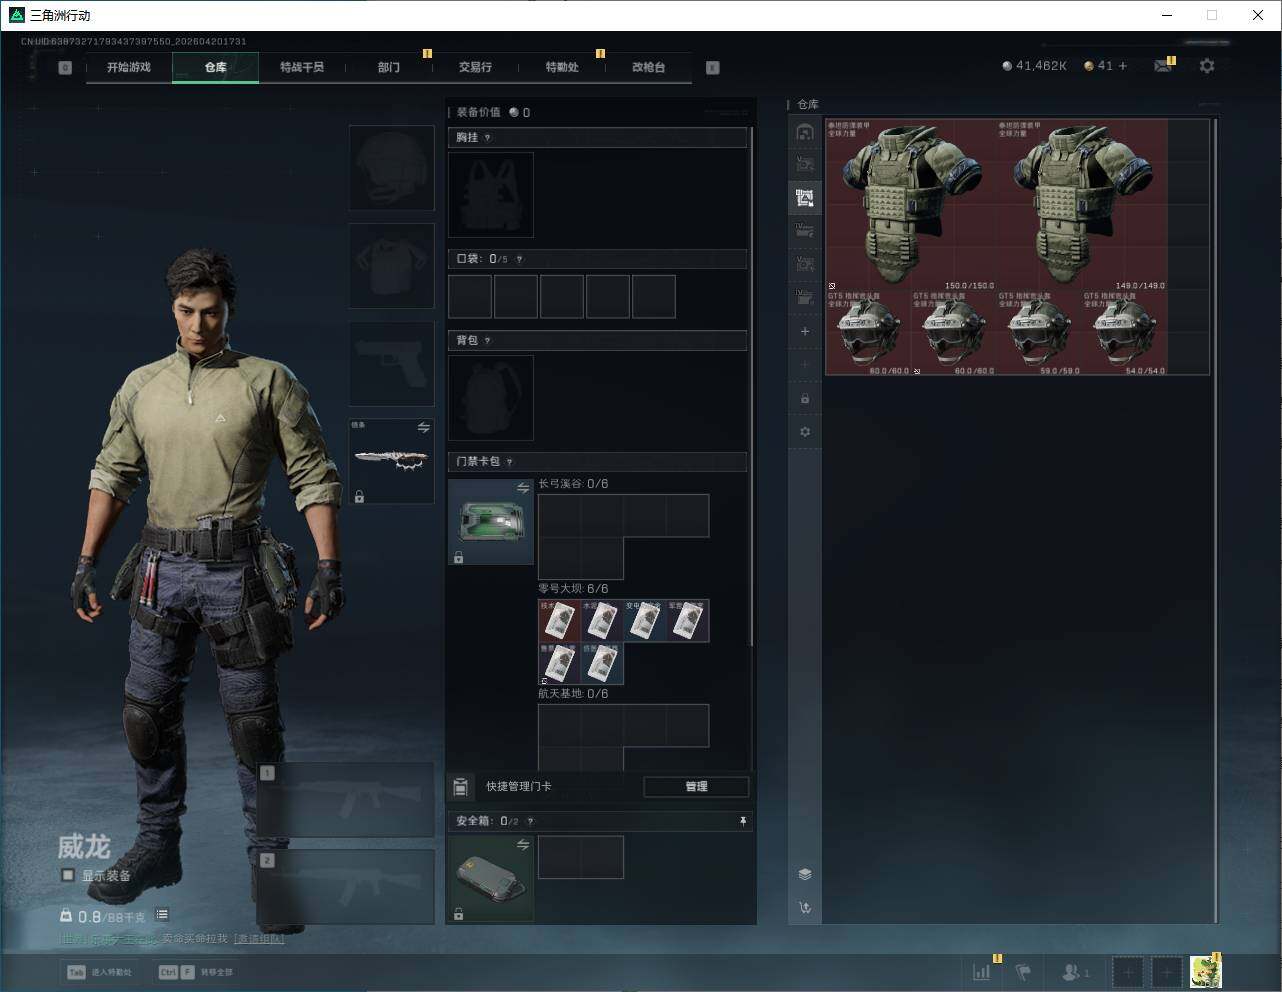The width and height of the screenshot is (1282, 992).
Task: Click the statistics bar chart icon
Action: tap(982, 971)
